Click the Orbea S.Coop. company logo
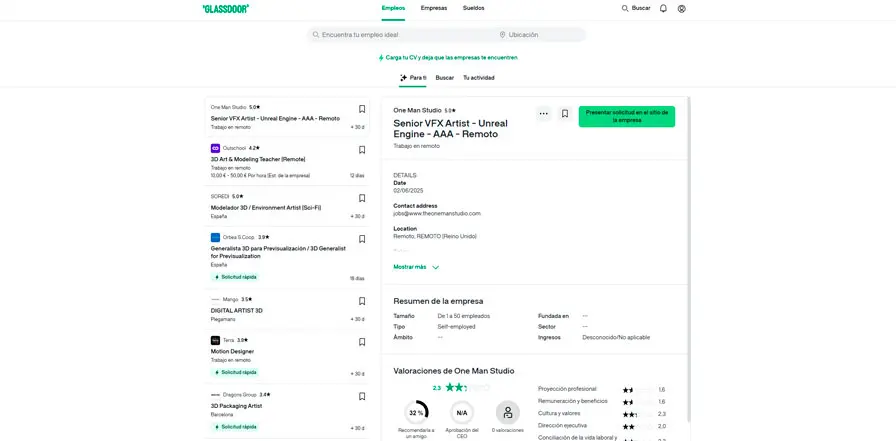 tap(215, 237)
